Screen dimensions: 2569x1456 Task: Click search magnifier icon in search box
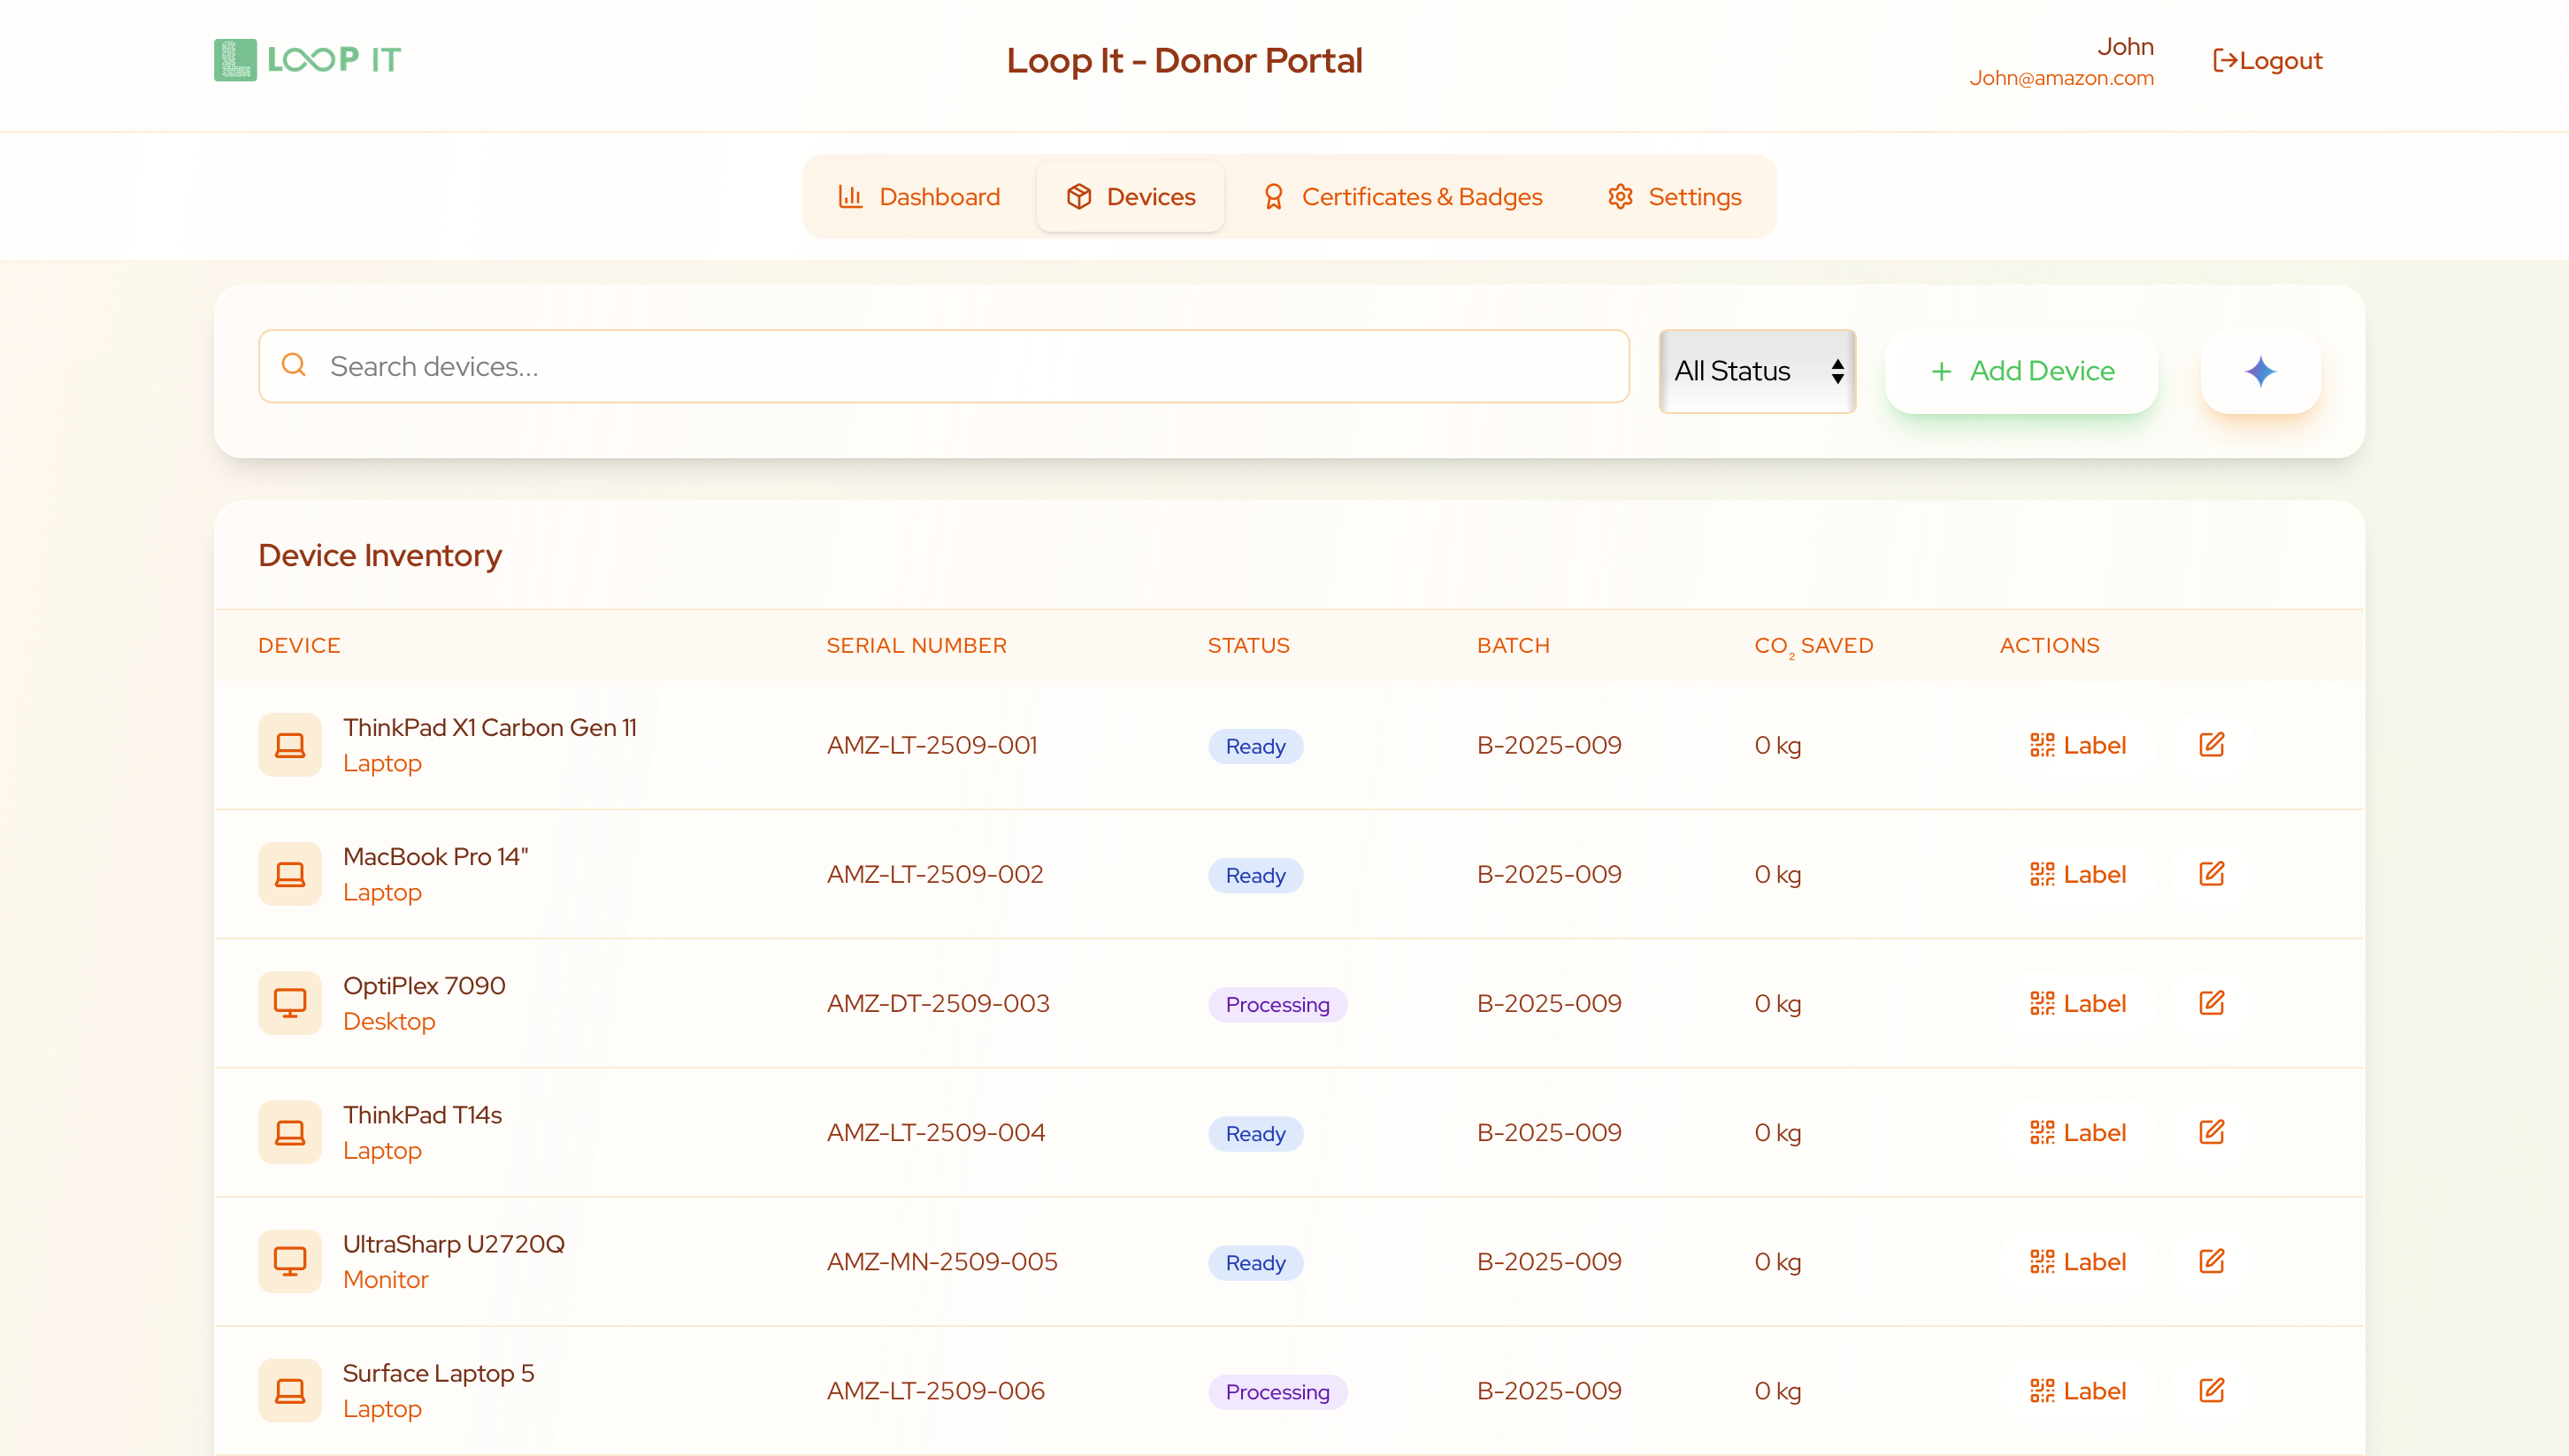pyautogui.click(x=294, y=366)
